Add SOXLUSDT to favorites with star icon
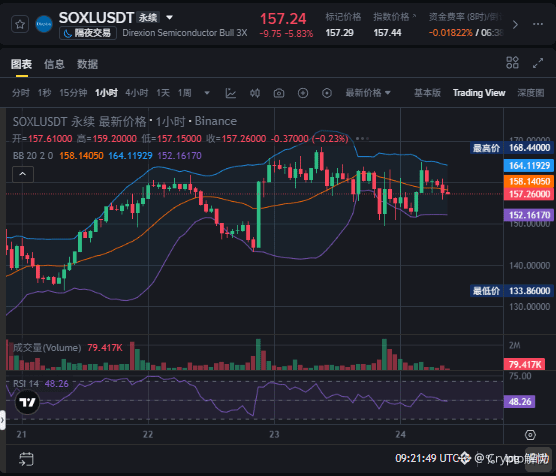 tap(20, 24)
